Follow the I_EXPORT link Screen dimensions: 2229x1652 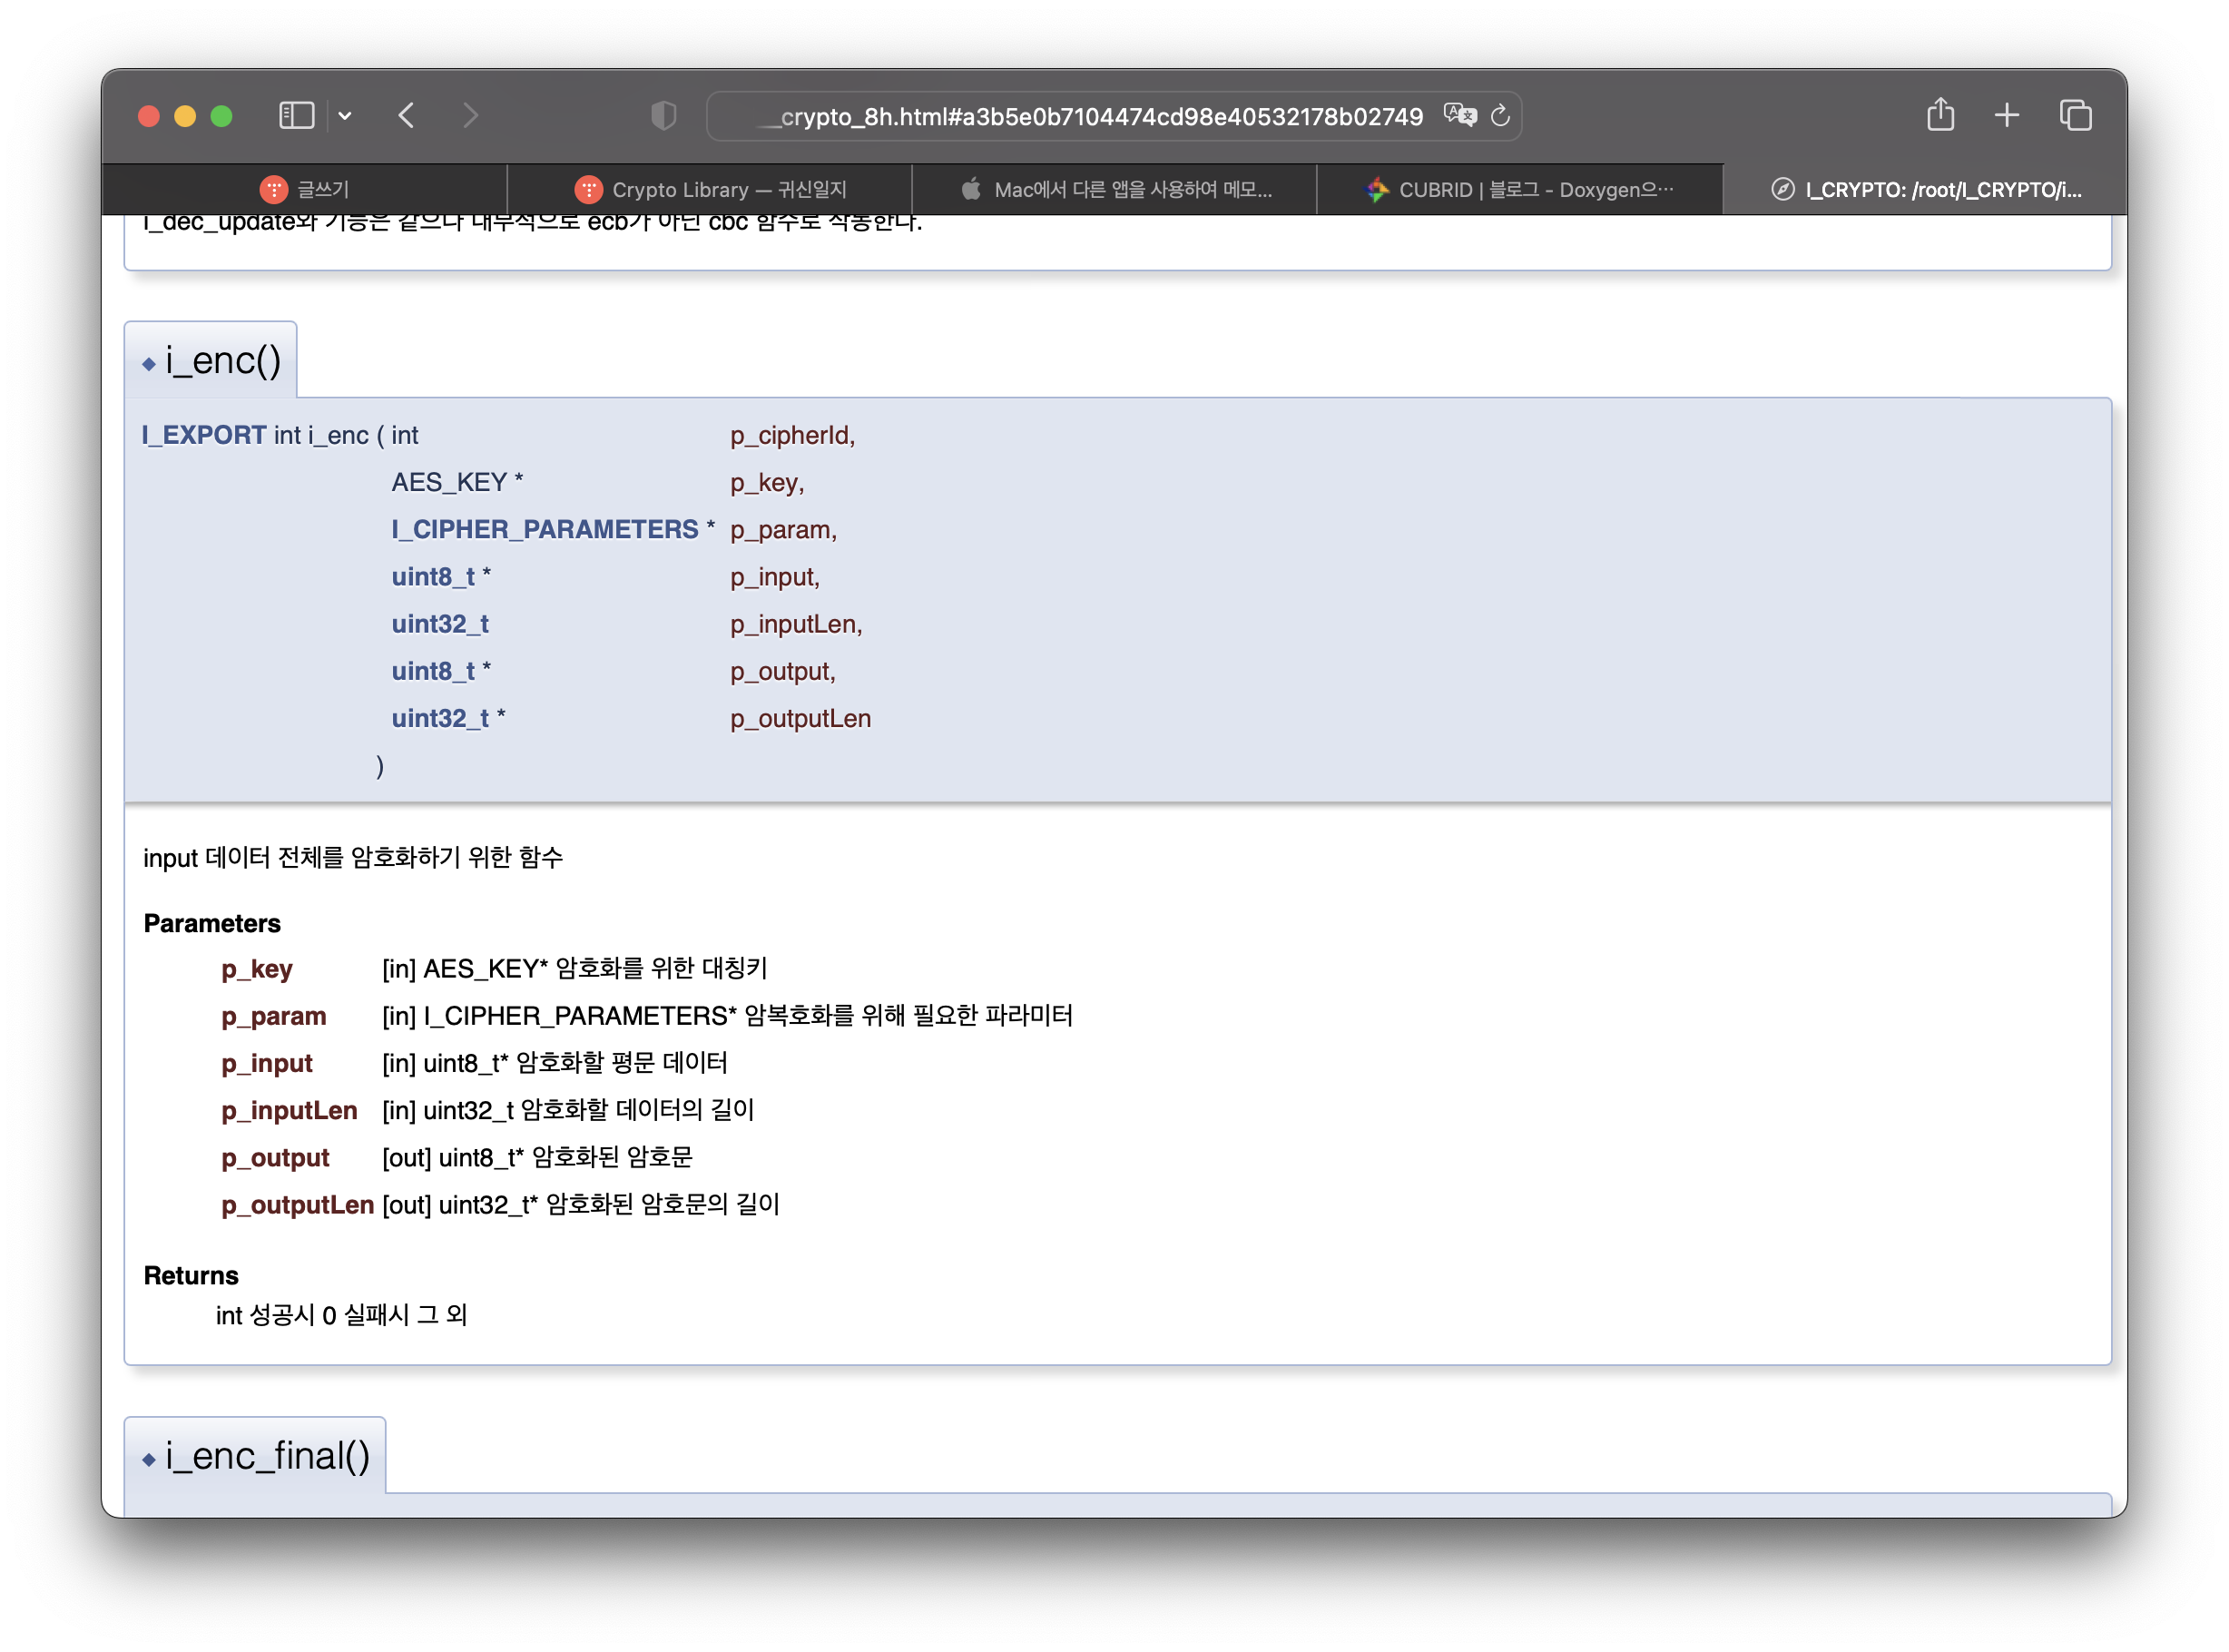coord(204,435)
